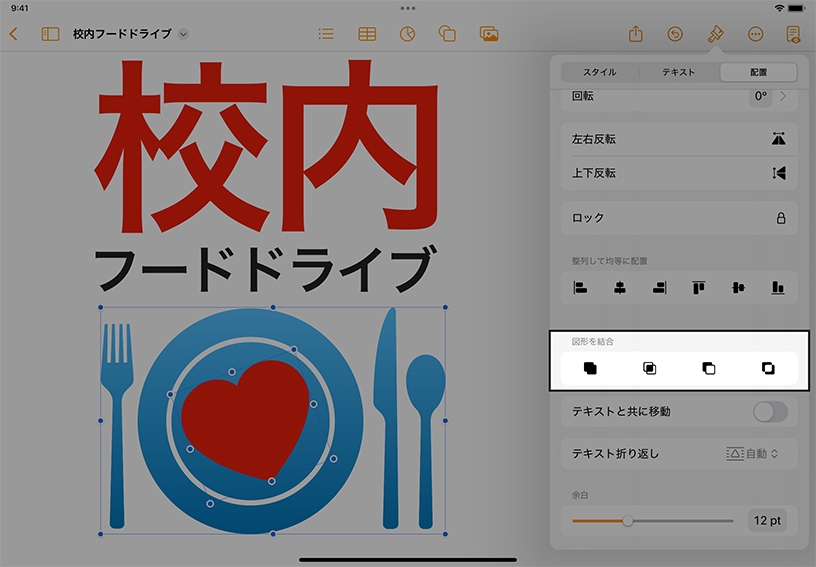Screen dimensions: 816x567
Task: Expand the 回転 rotation disclosure chevron
Action: click(783, 97)
